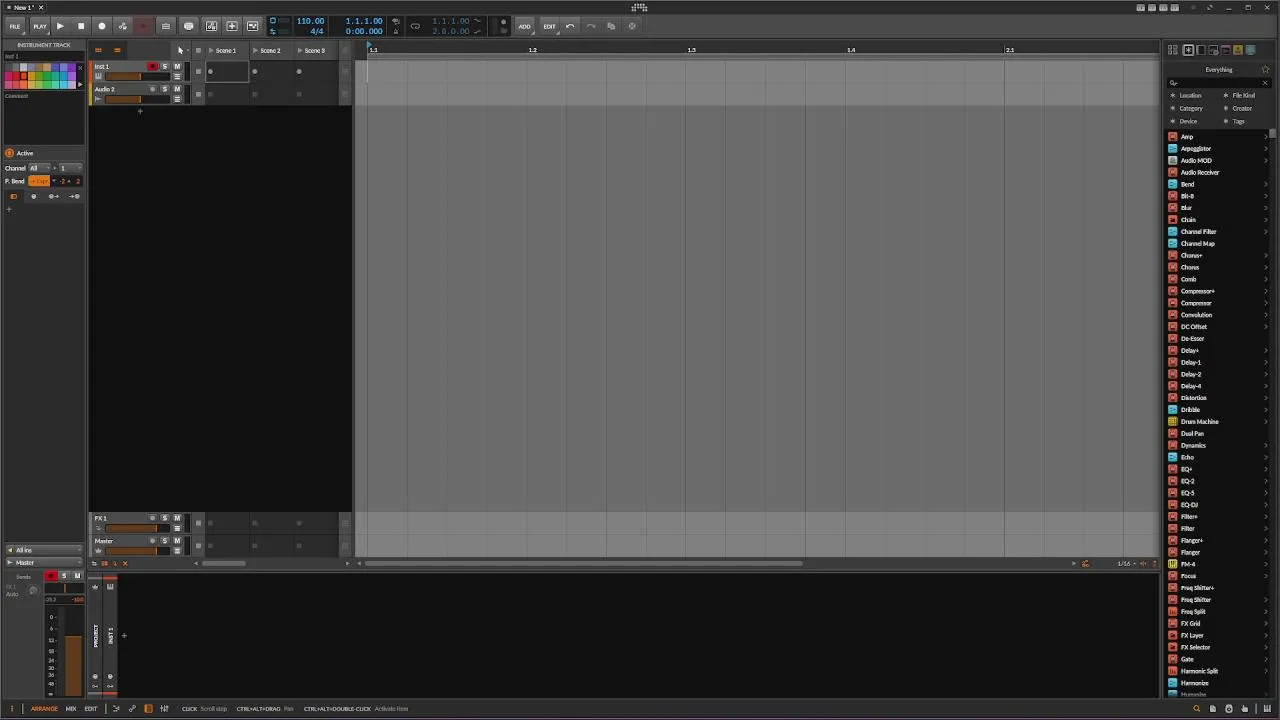Click the add track plus icon

(140, 111)
